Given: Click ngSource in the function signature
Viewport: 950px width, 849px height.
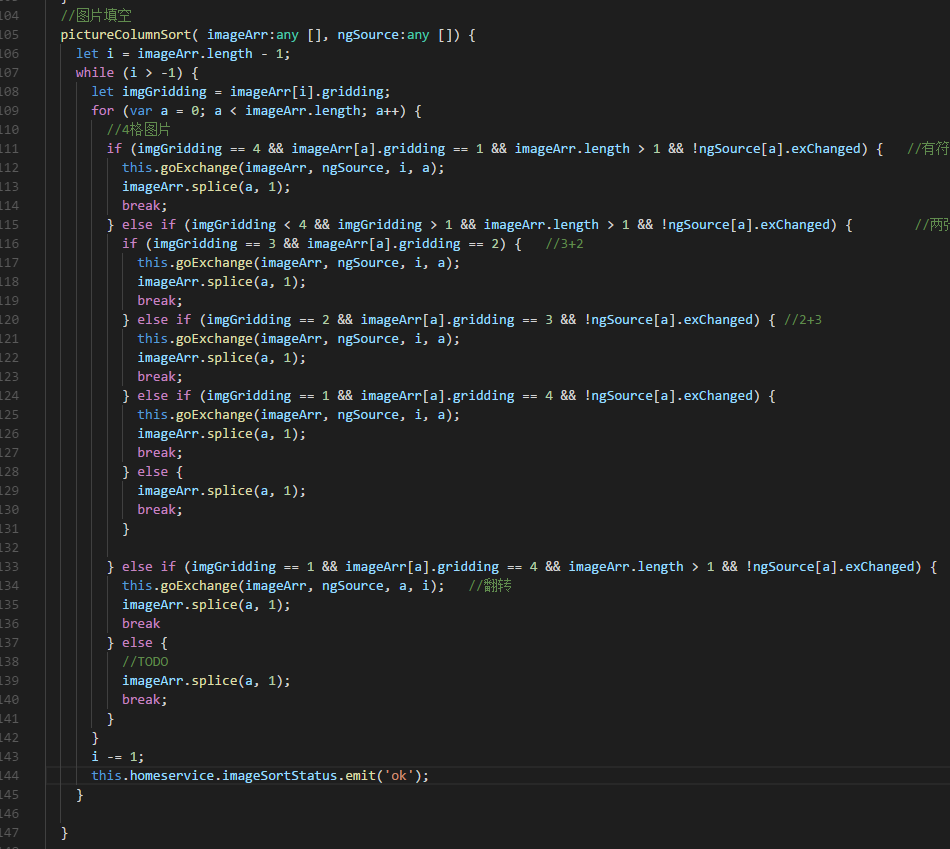Looking at the screenshot, I should pos(368,35).
